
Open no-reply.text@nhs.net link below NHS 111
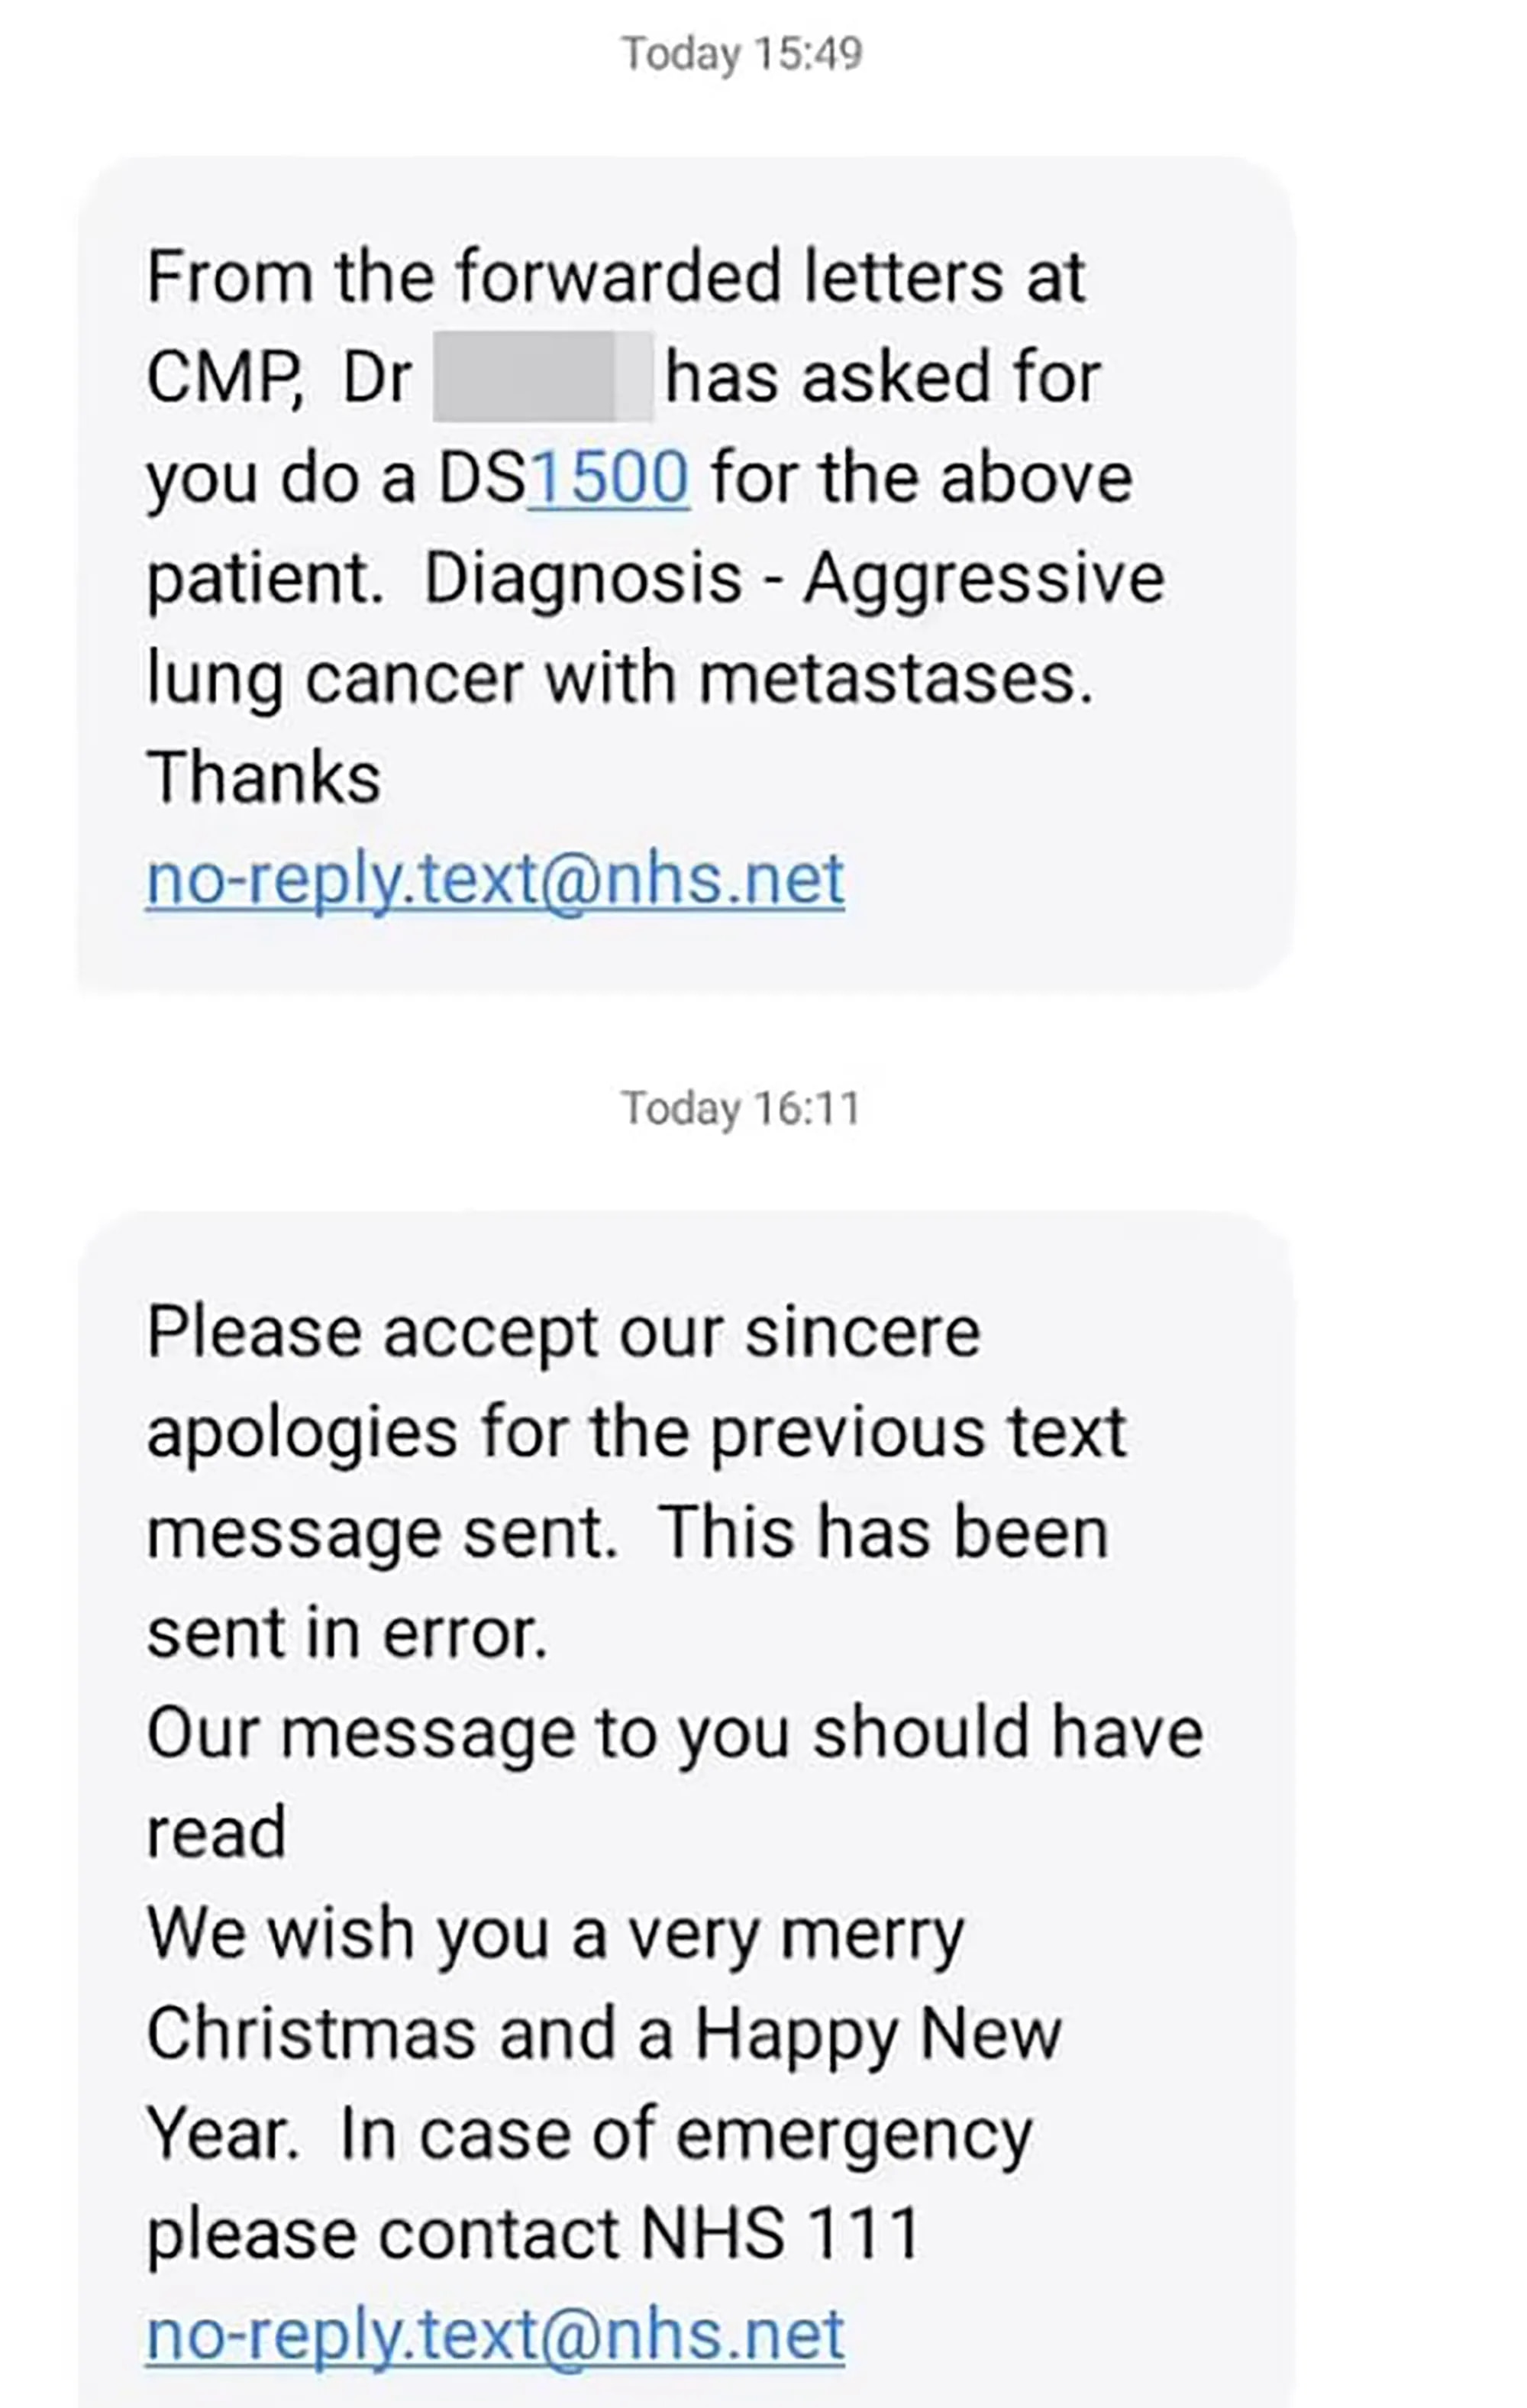[495, 2337]
